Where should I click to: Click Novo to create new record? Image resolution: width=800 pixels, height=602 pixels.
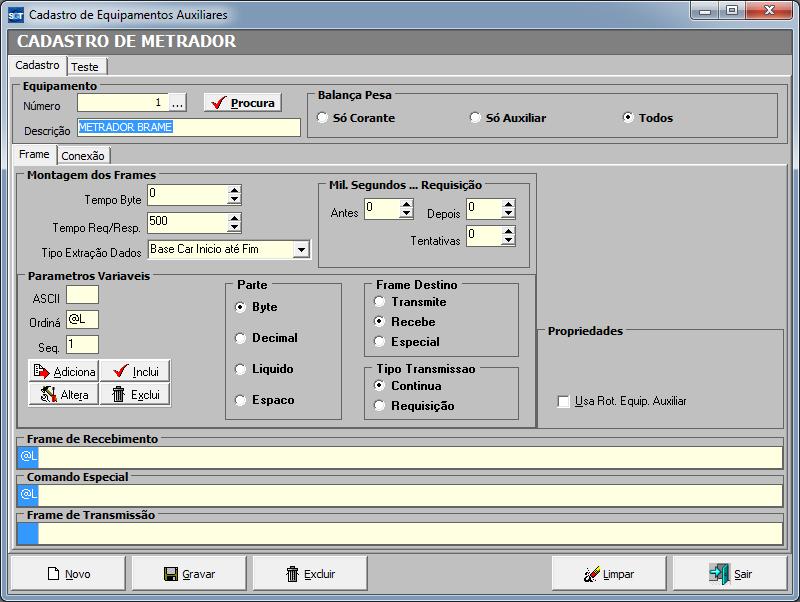(69, 574)
